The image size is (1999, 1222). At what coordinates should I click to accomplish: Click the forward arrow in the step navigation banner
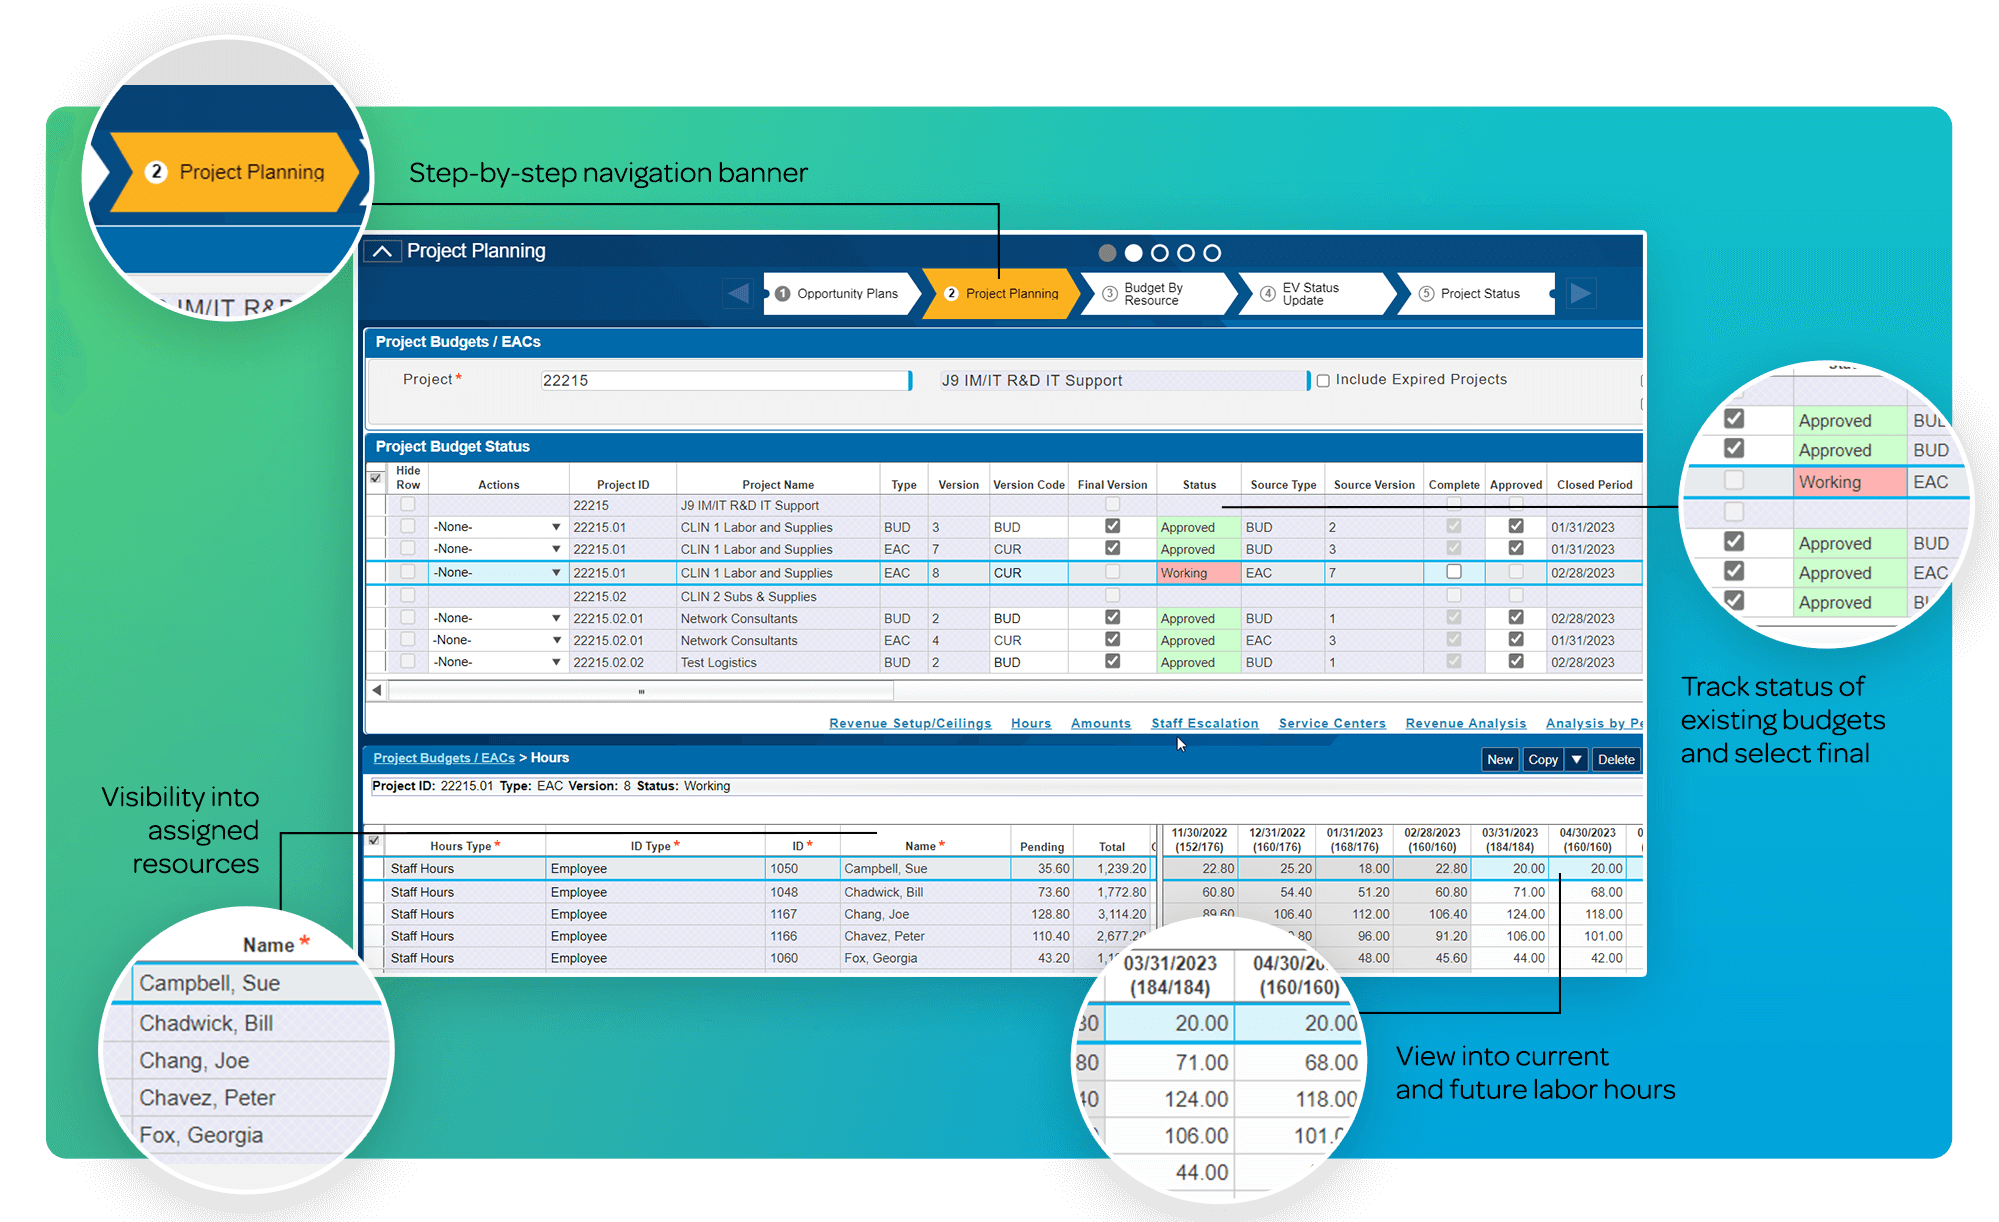tap(1581, 293)
